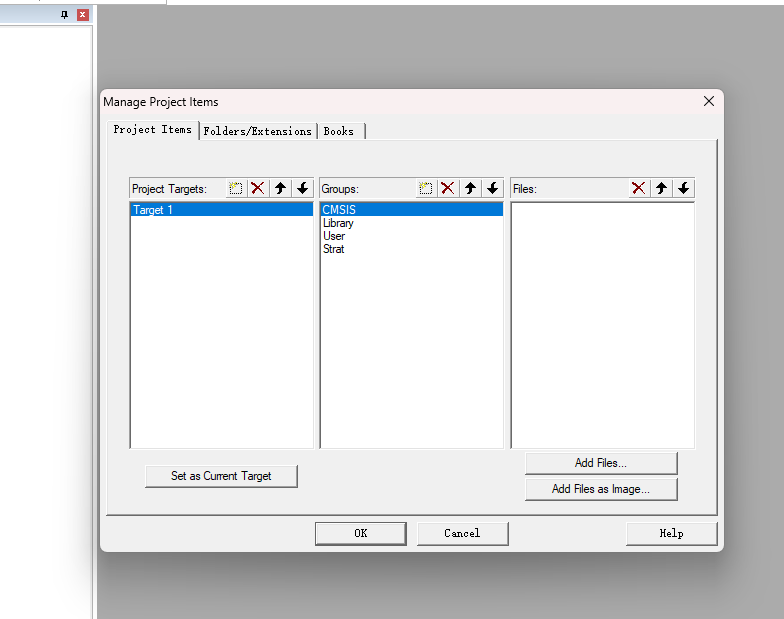Delete selected target with red X icon
Viewport: 784px width, 619px height.
258,188
